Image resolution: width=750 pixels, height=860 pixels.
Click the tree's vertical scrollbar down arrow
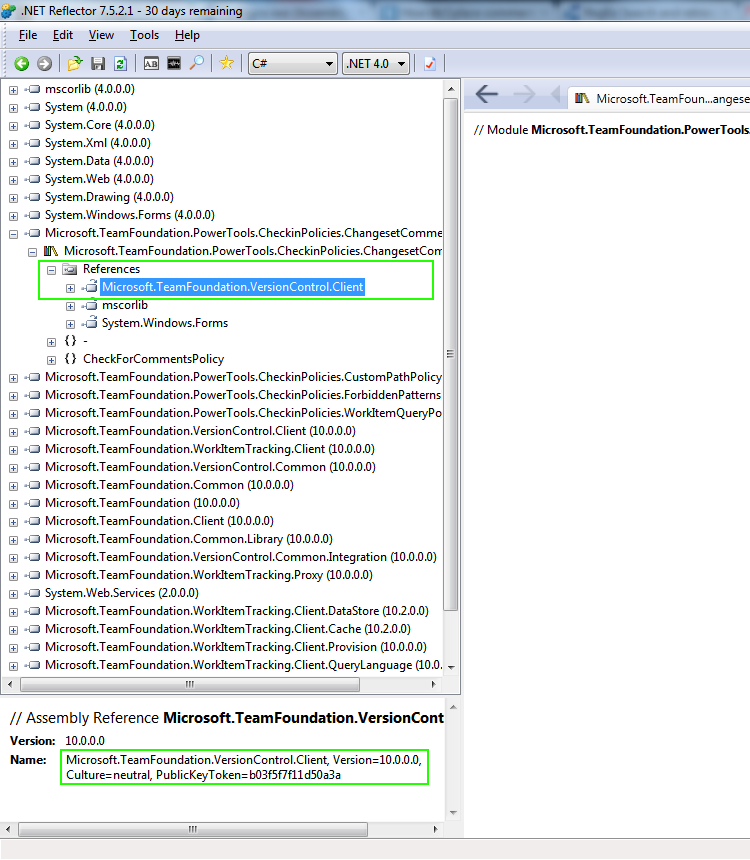(x=451, y=667)
